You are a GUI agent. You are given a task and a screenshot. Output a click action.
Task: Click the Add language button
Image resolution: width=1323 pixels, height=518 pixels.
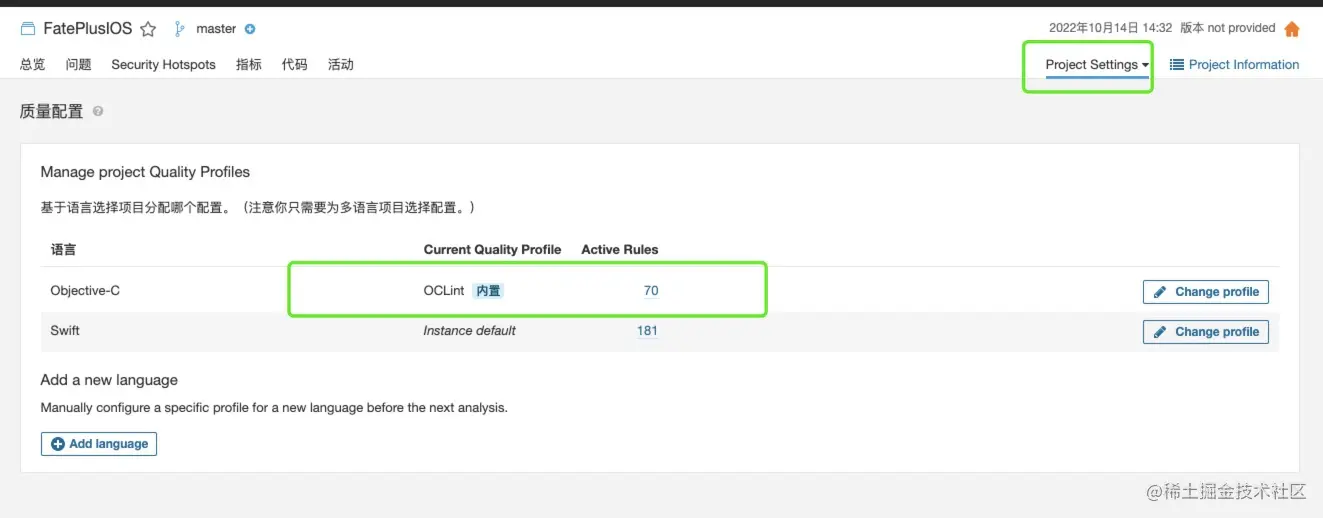[x=99, y=444]
